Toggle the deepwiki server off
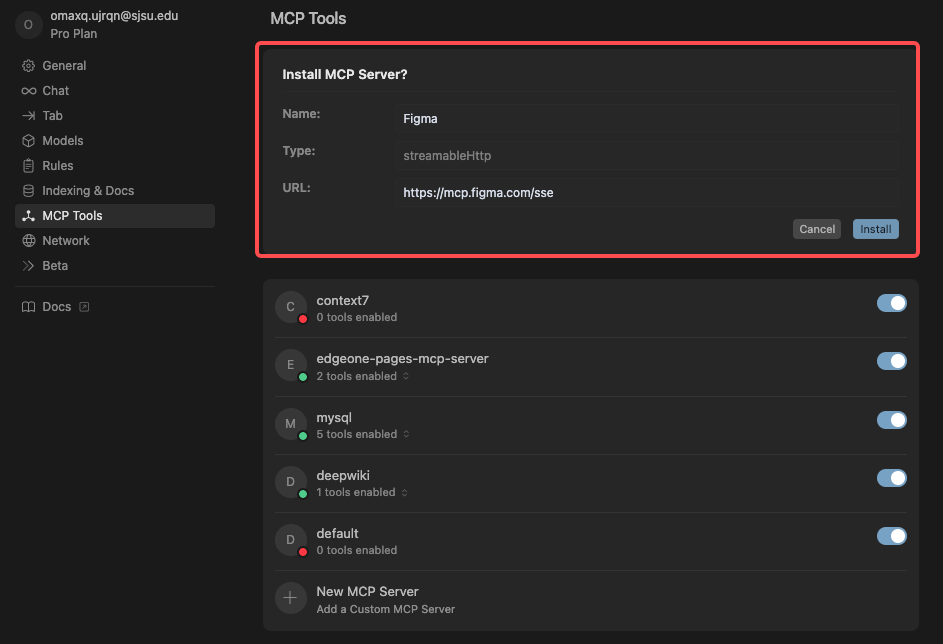Image resolution: width=943 pixels, height=644 pixels. tap(891, 478)
